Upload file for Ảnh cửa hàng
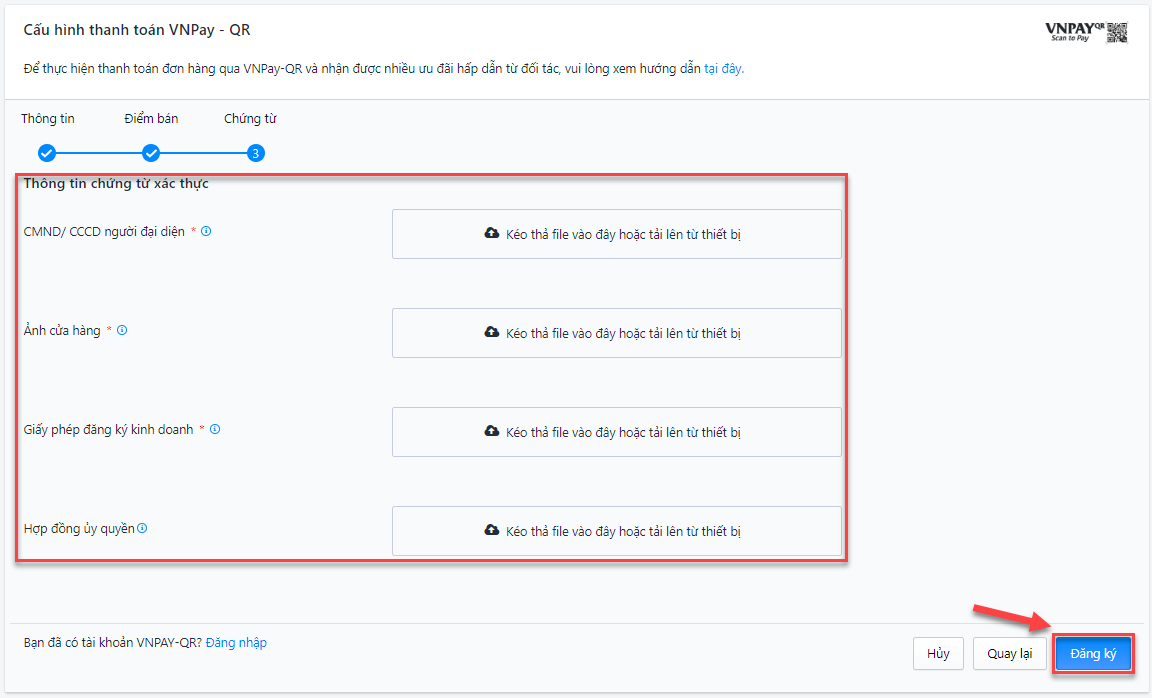 (616, 333)
